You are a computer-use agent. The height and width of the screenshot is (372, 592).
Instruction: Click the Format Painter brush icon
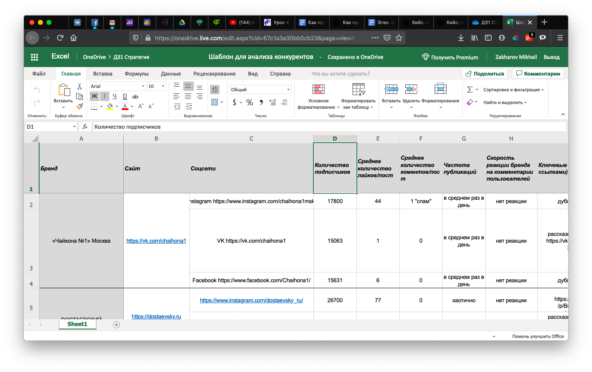pyautogui.click(x=79, y=106)
